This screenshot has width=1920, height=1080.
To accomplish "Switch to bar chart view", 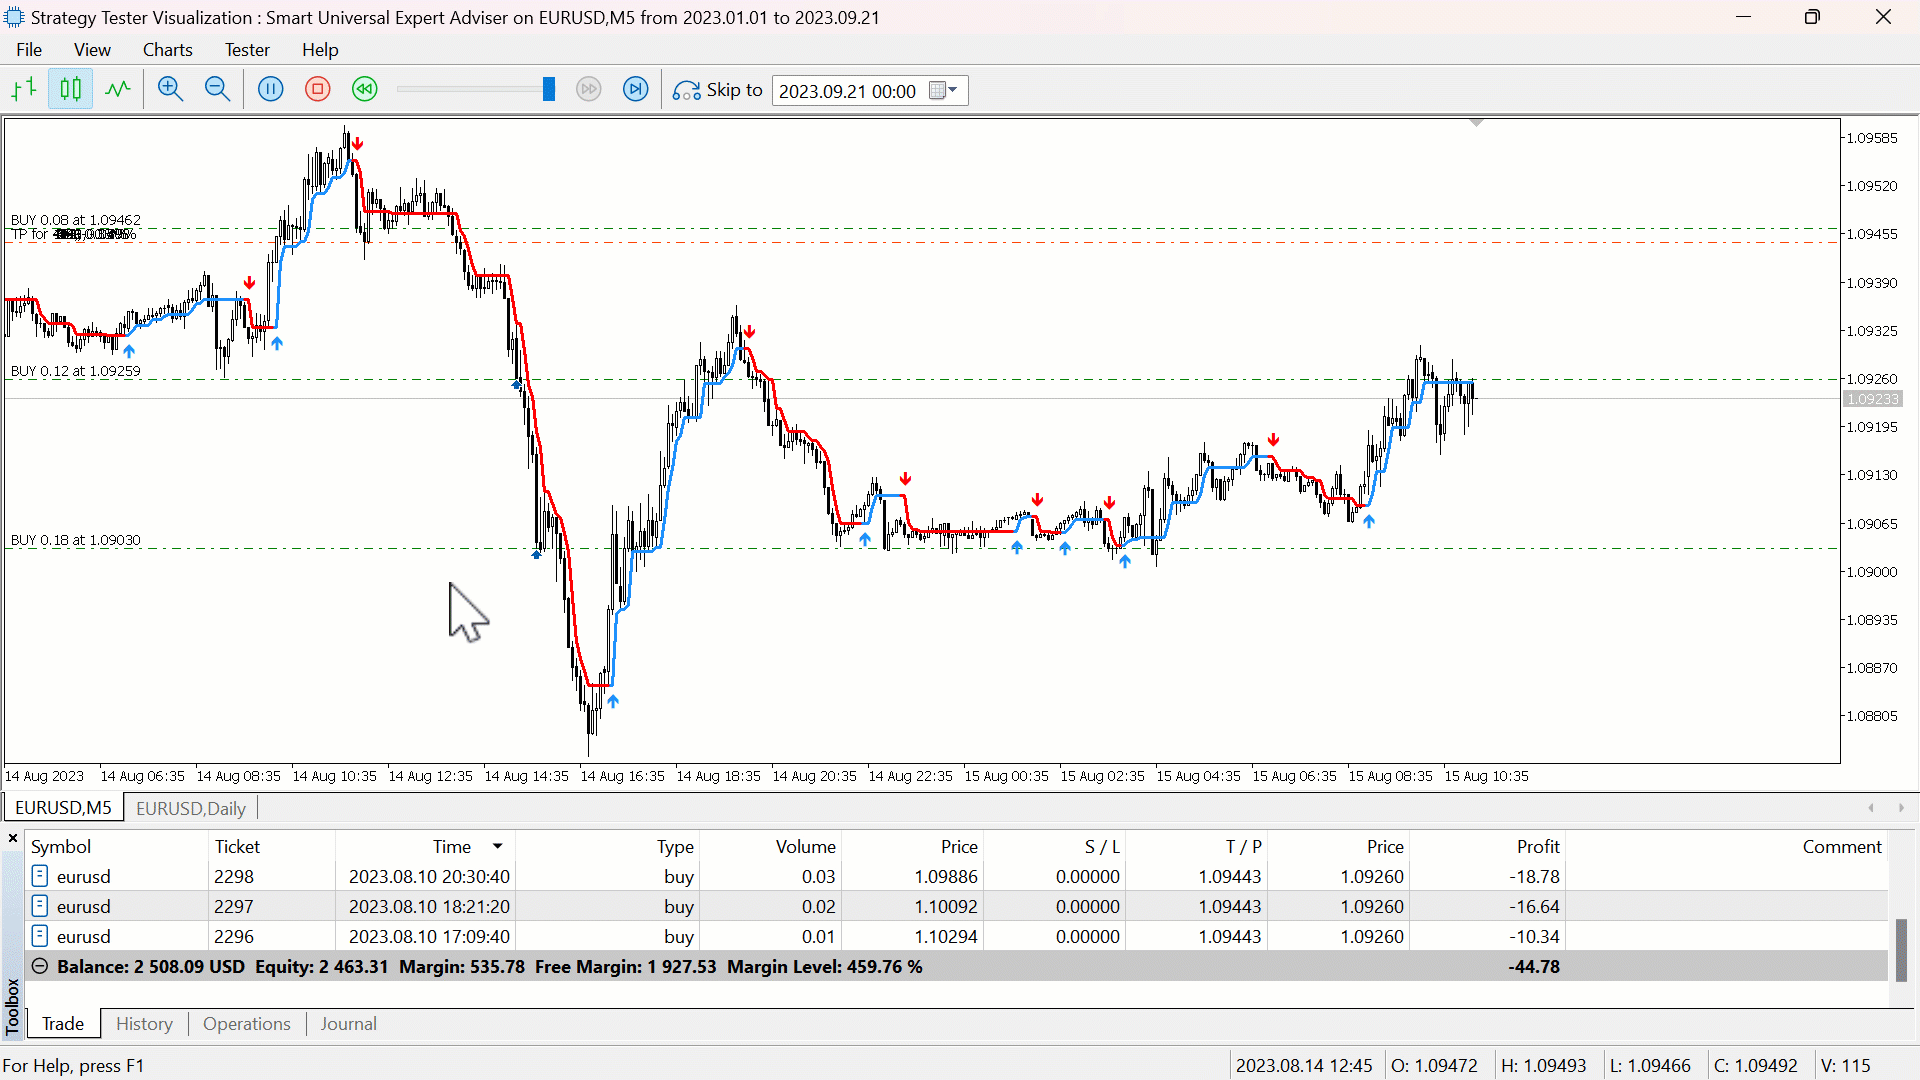I will tap(24, 90).
